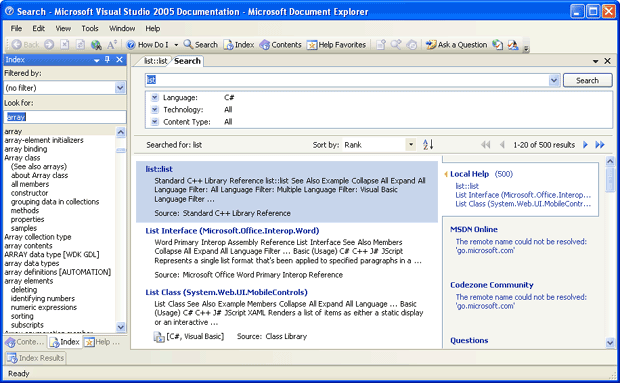Open List Class (System.Web.UI.MobileControls) result

pos(226,292)
